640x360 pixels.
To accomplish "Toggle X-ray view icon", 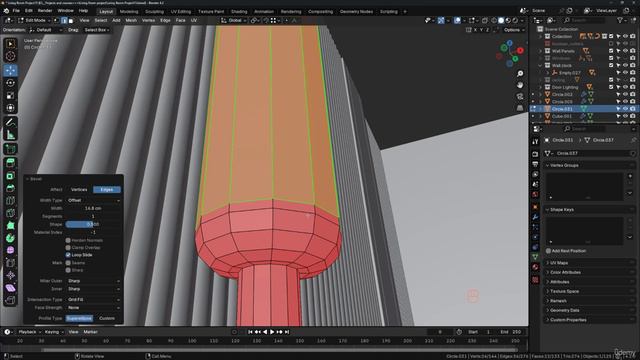I will click(x=484, y=20).
